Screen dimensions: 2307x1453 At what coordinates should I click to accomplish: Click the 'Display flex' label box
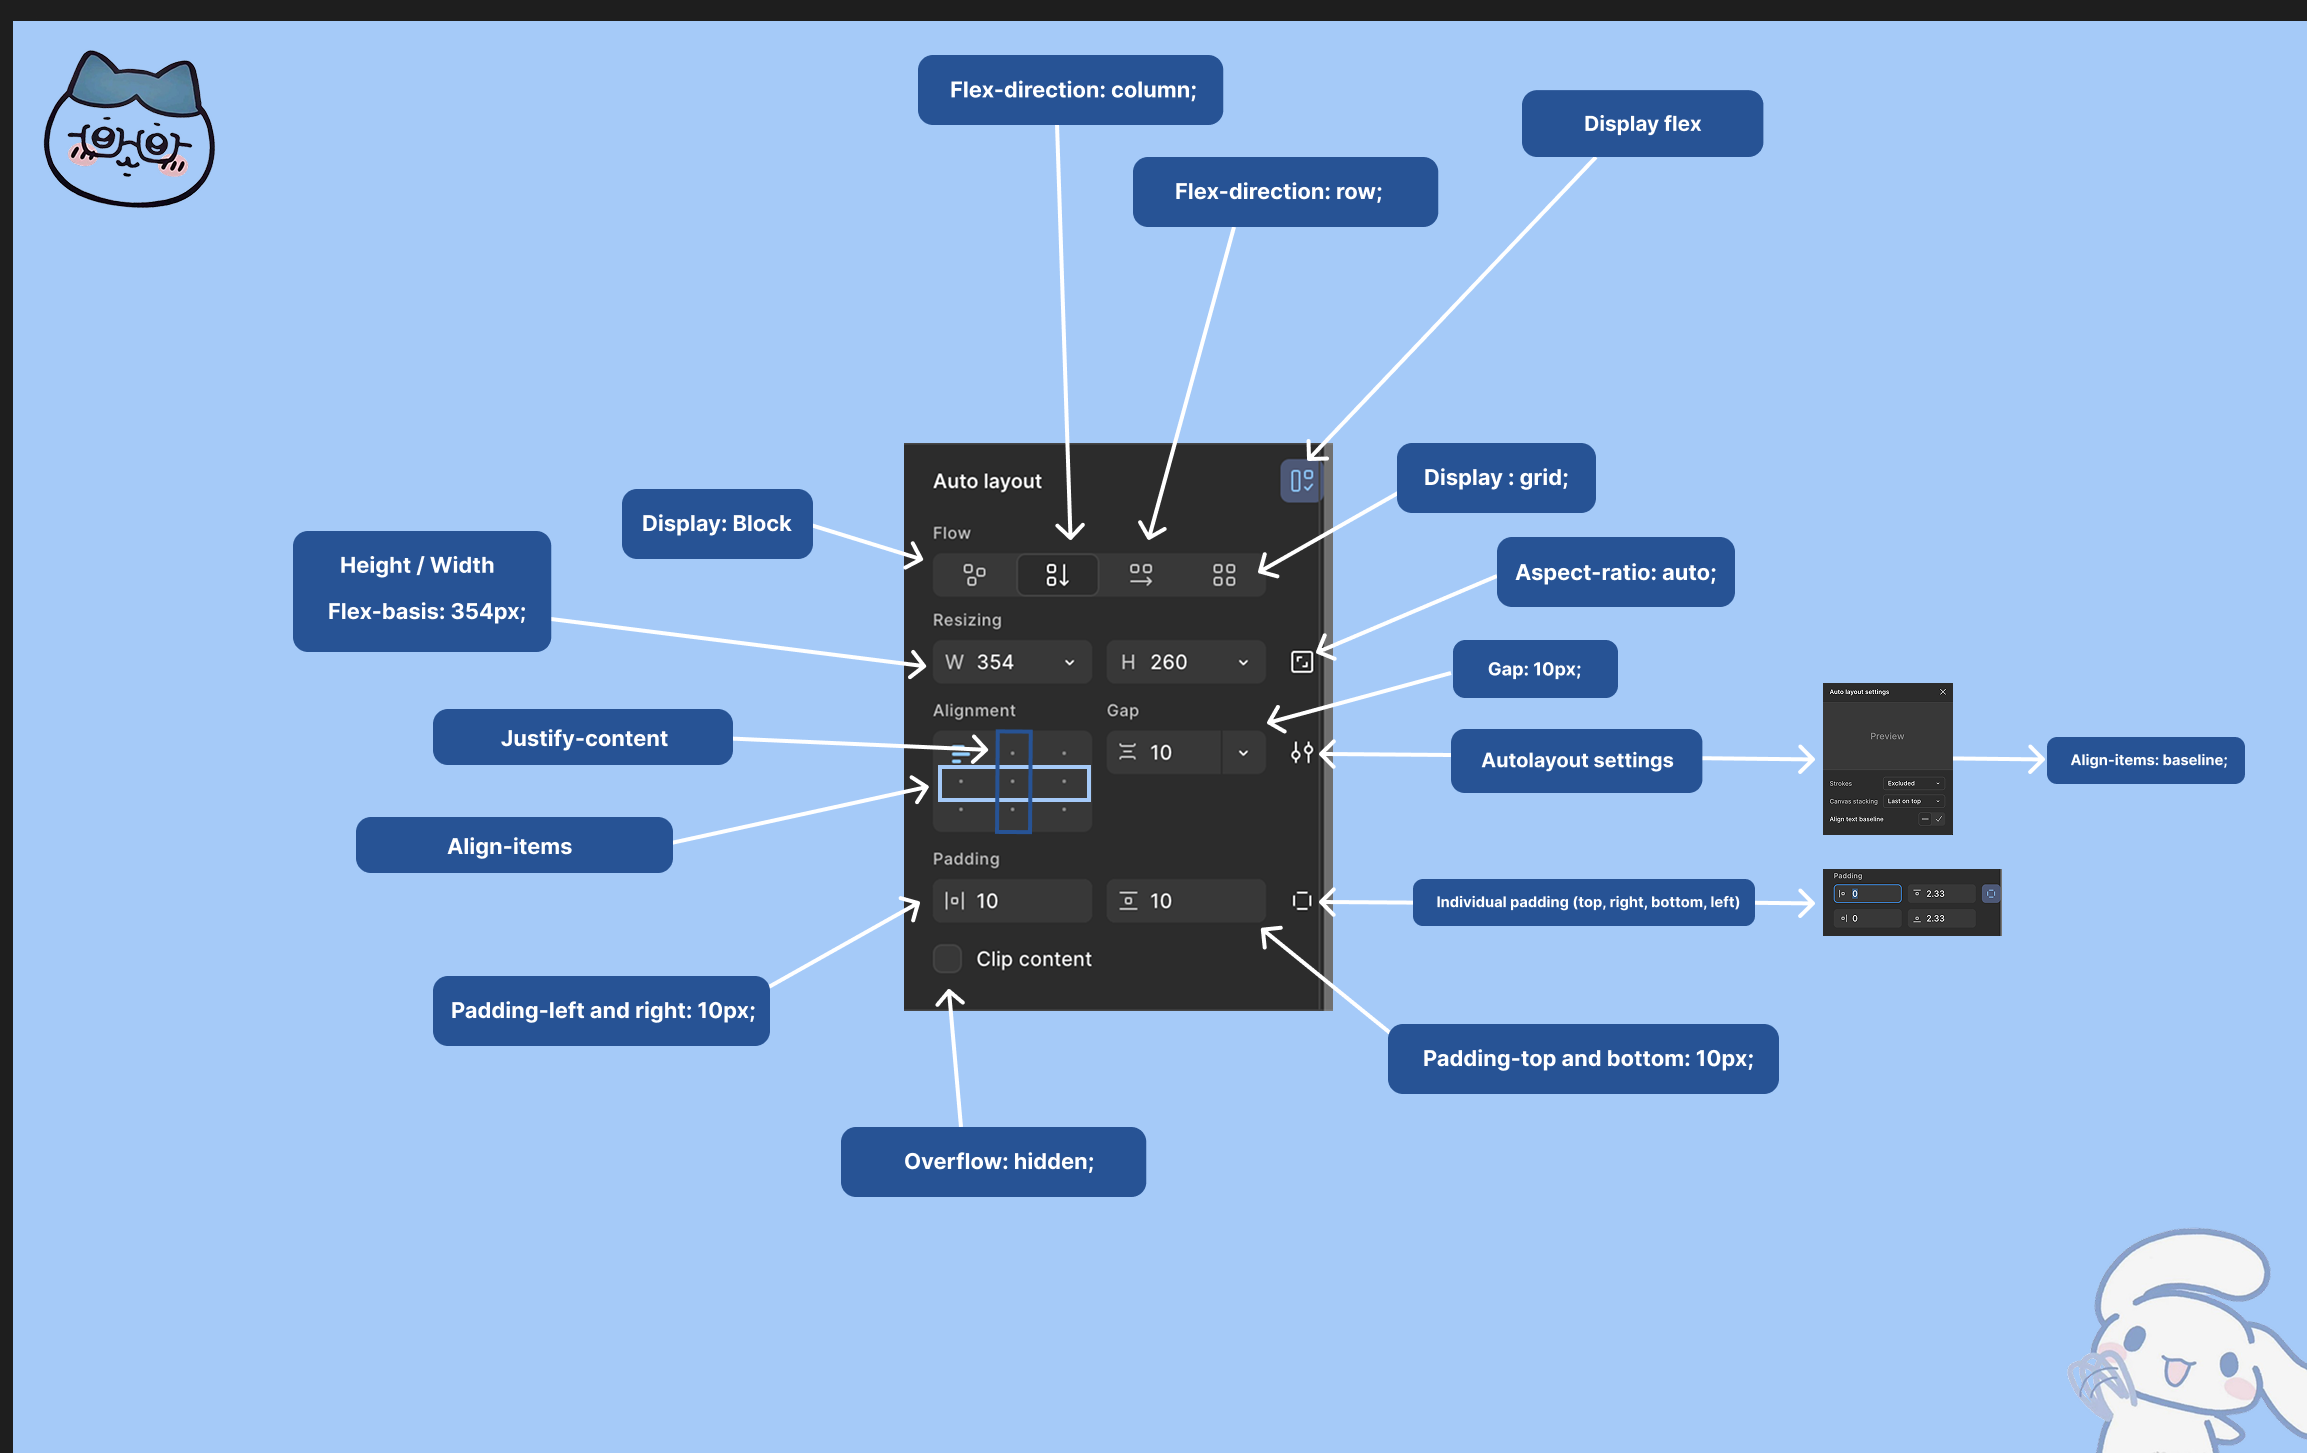(1642, 124)
